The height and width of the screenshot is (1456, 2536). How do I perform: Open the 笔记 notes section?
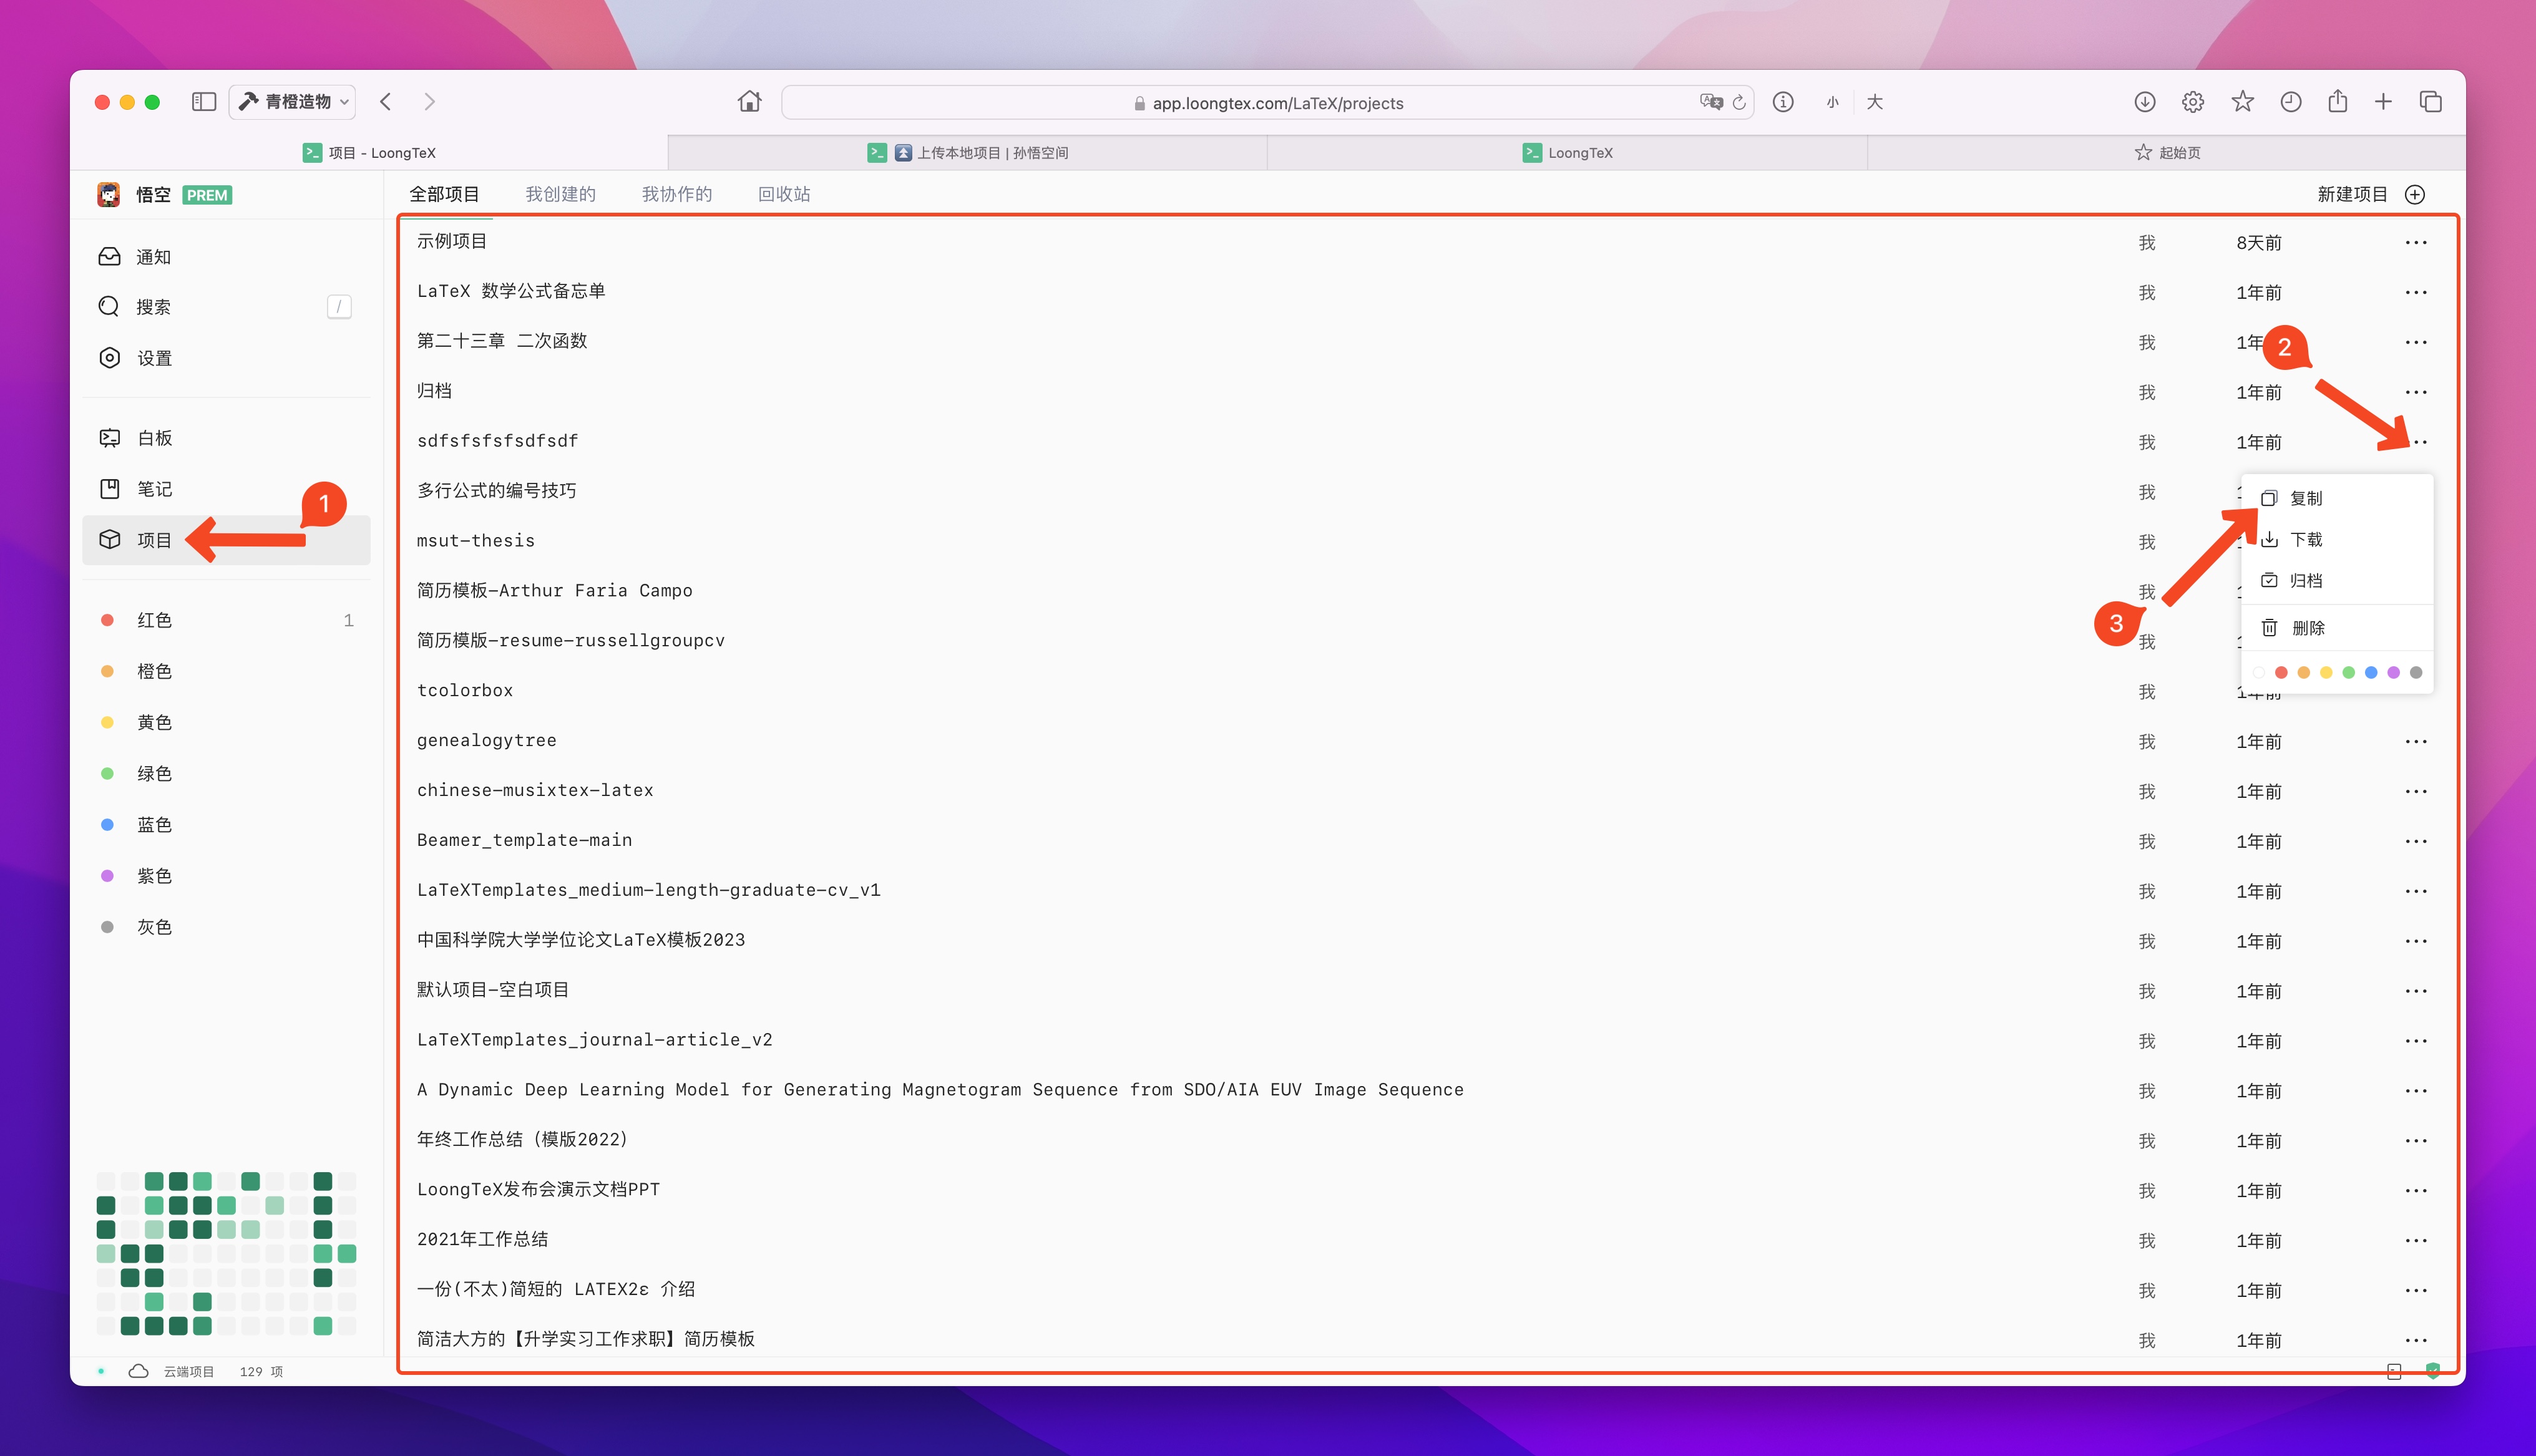(154, 489)
